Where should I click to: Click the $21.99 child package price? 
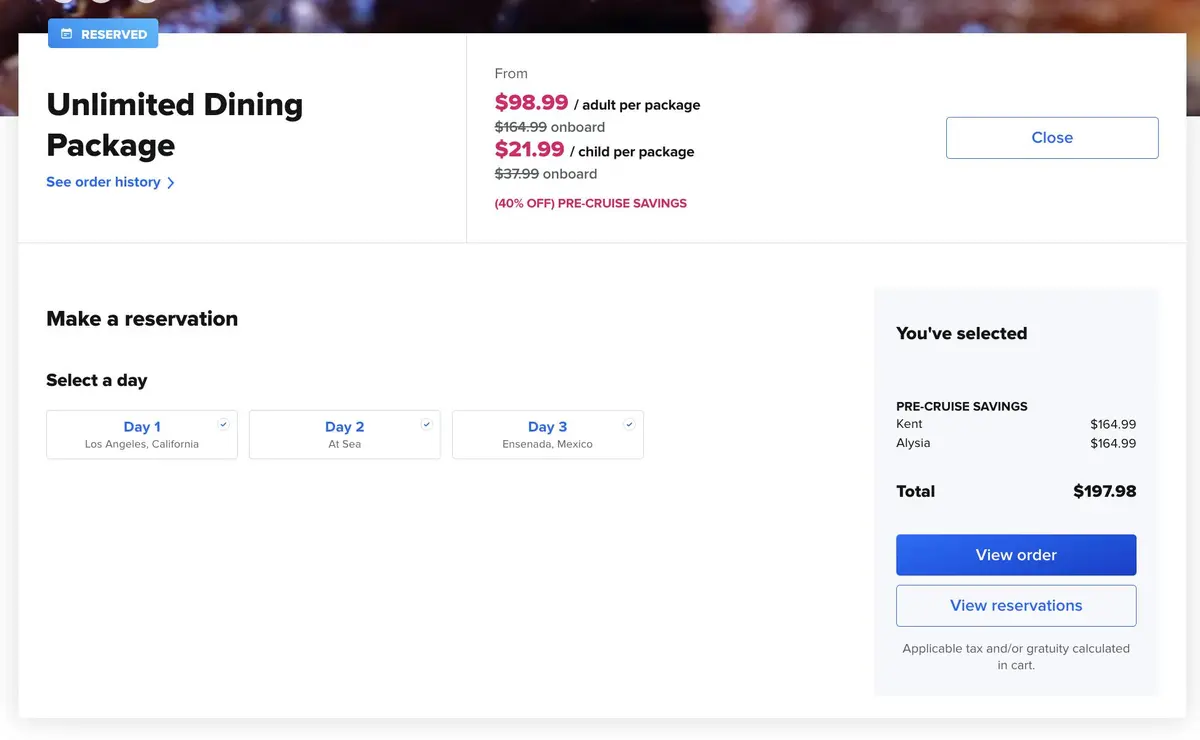pos(530,150)
